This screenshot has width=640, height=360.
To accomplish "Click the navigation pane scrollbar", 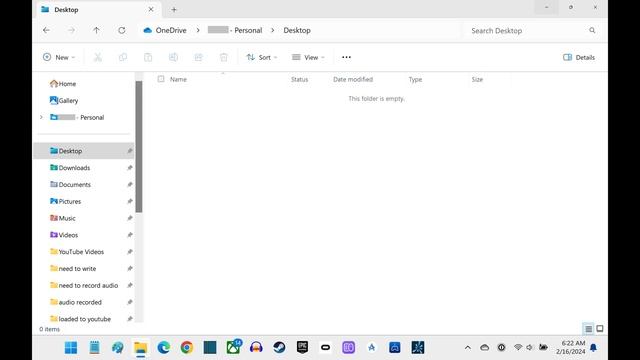I will [x=139, y=147].
